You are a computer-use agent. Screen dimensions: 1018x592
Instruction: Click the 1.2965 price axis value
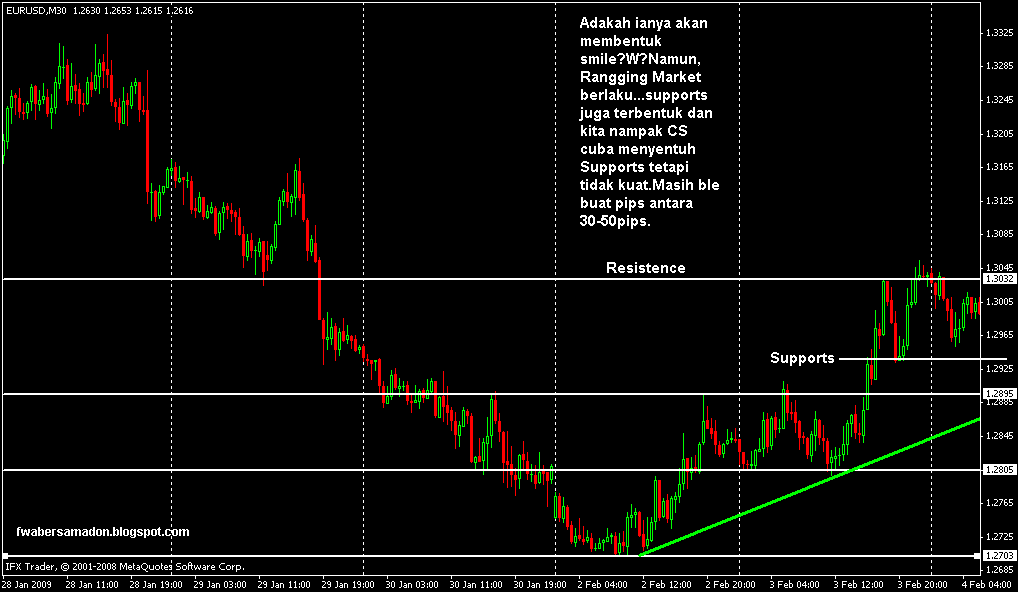pos(999,335)
